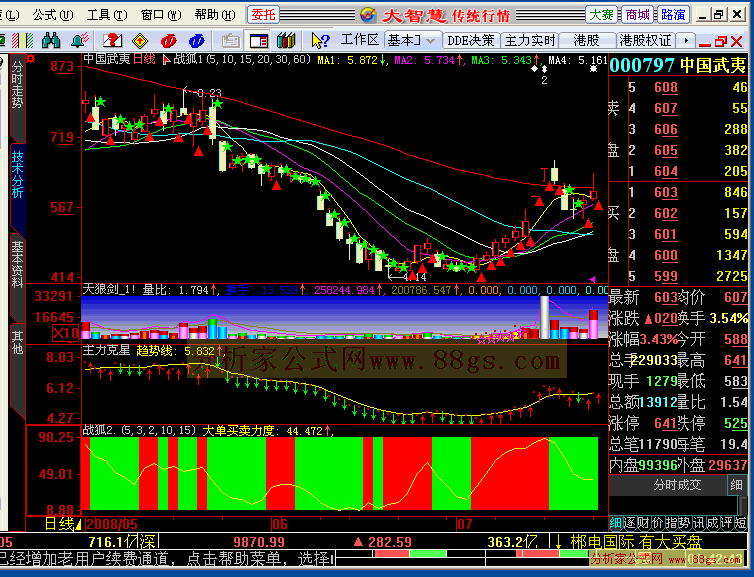Click the 委托 trading button
This screenshot has height=577, width=754.
click(263, 15)
